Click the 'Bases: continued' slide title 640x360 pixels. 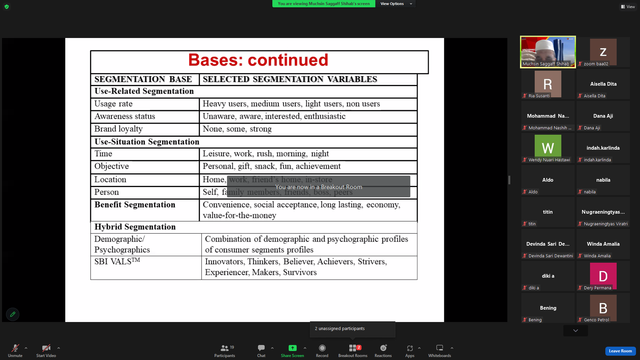coord(258,60)
